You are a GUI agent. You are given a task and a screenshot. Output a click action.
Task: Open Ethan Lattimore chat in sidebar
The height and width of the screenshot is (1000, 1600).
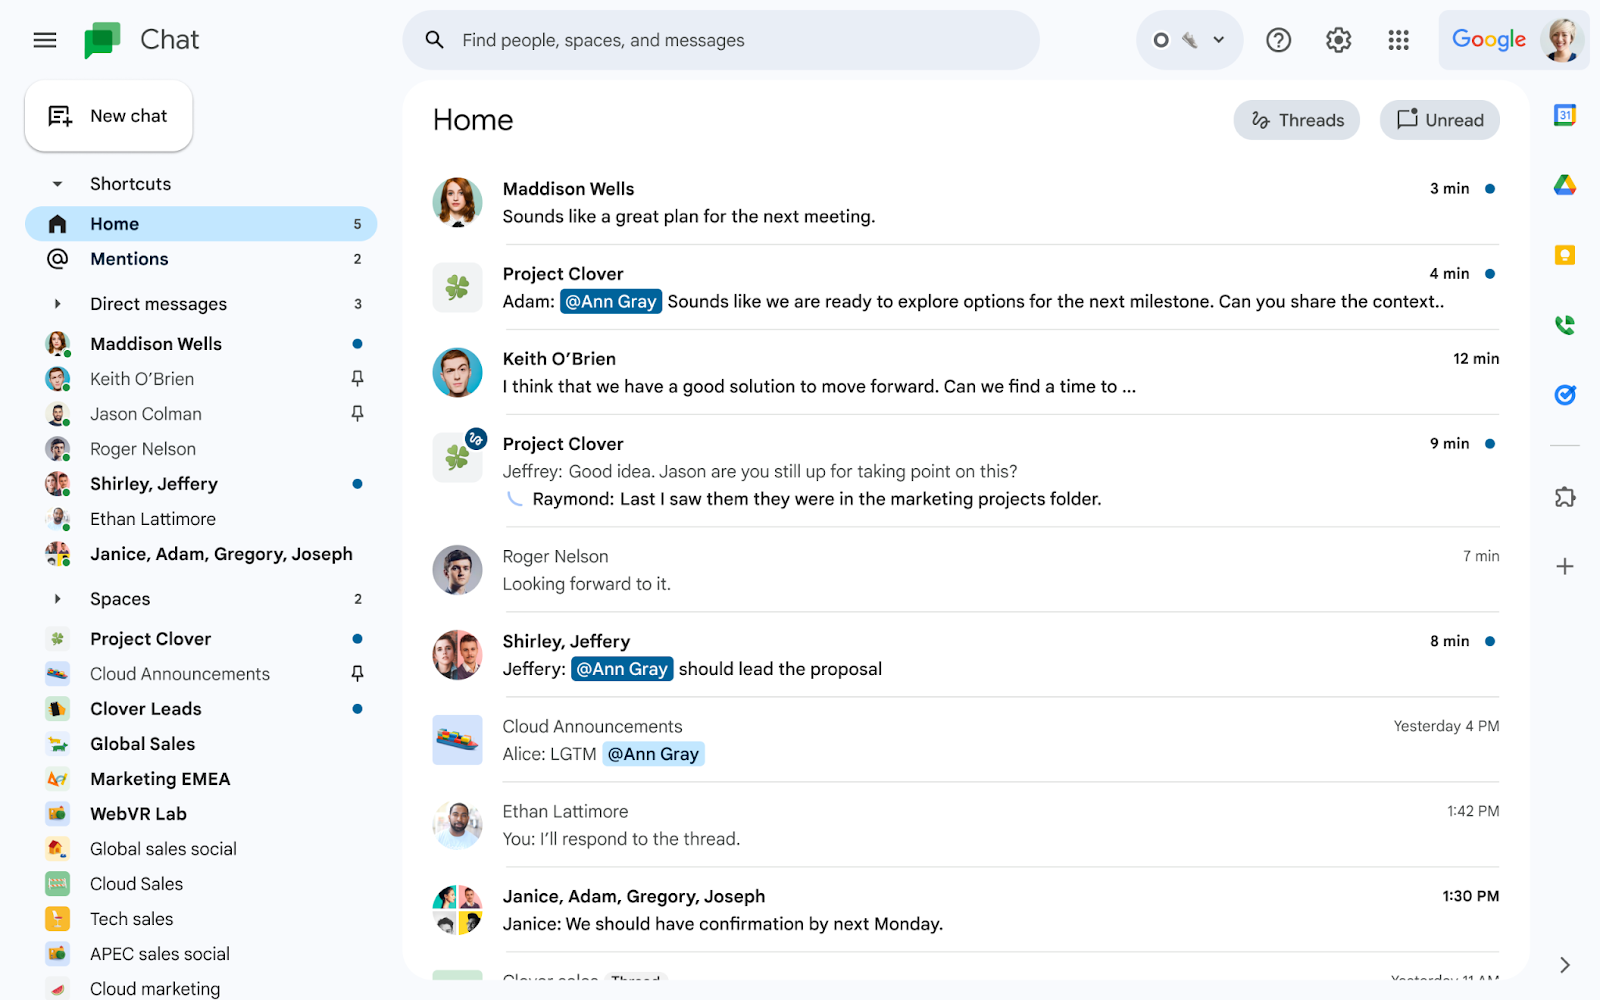point(201,519)
